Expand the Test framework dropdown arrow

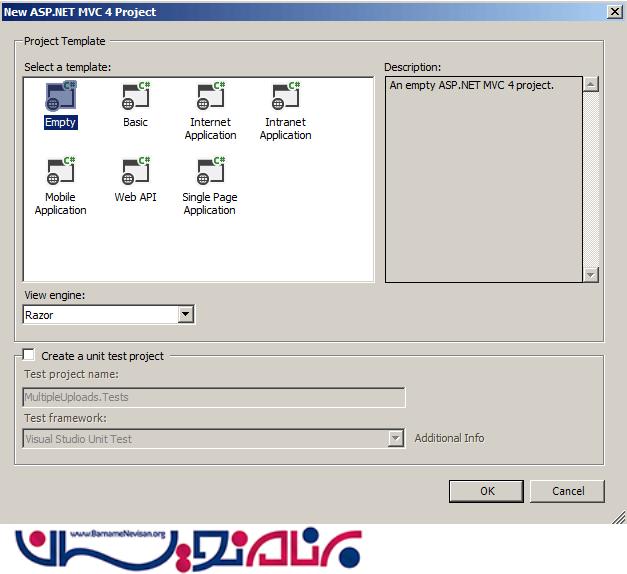(x=396, y=438)
